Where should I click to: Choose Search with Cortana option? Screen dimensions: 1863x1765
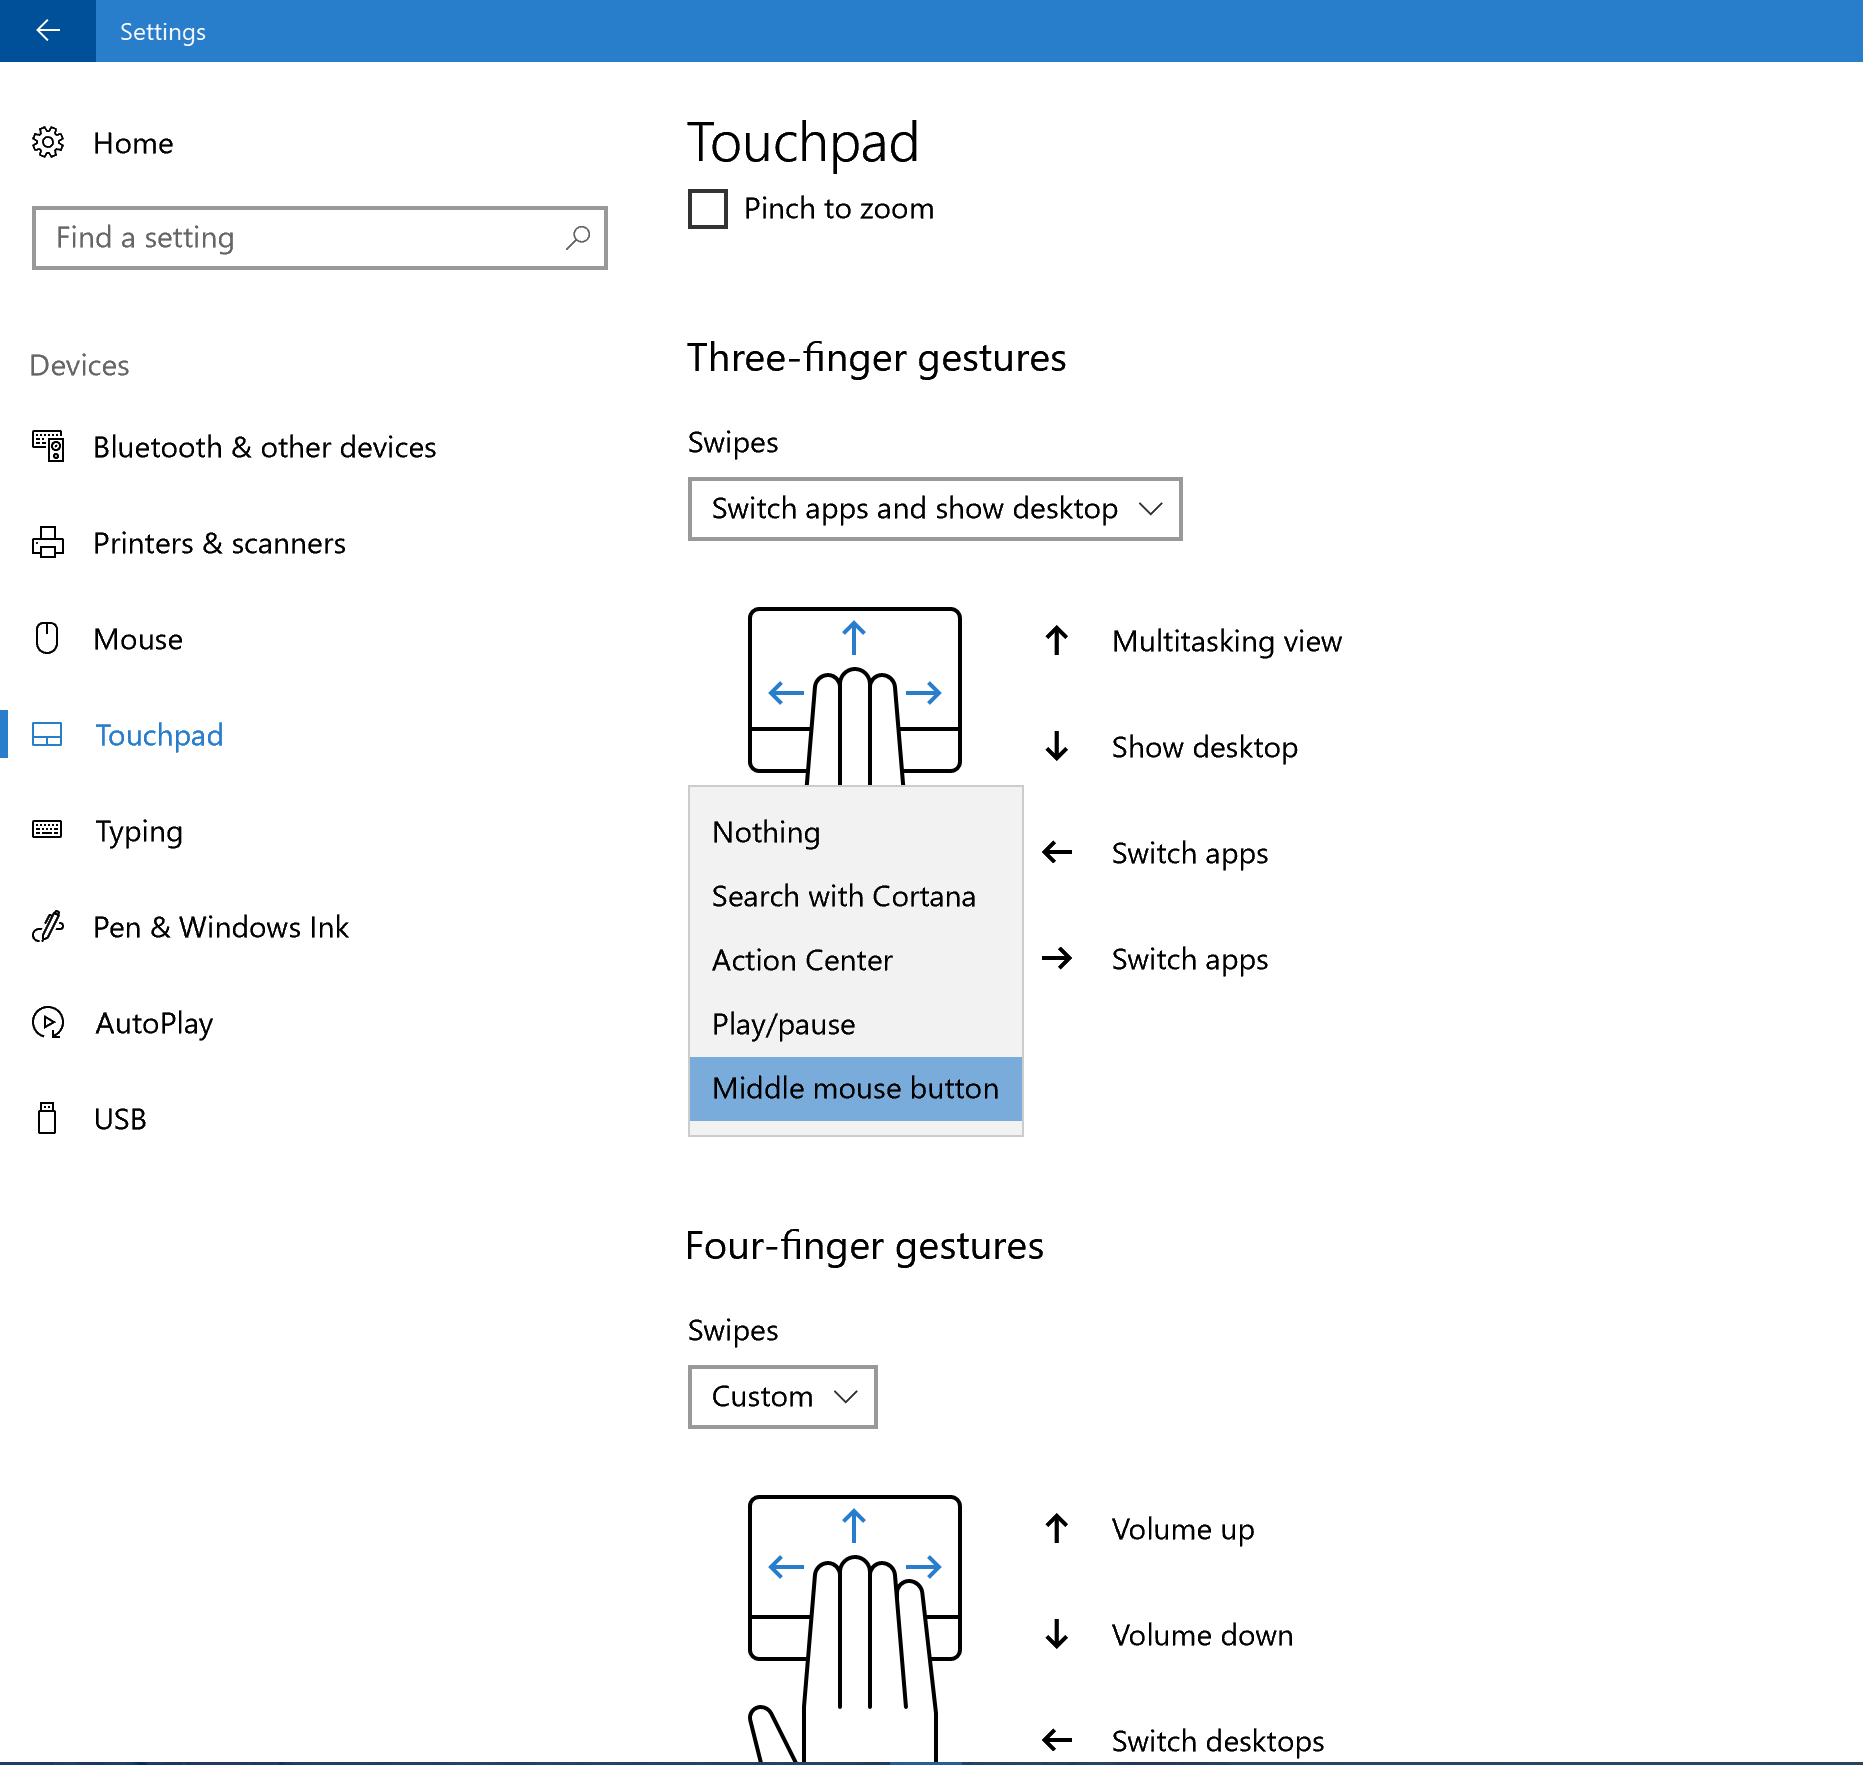click(843, 896)
